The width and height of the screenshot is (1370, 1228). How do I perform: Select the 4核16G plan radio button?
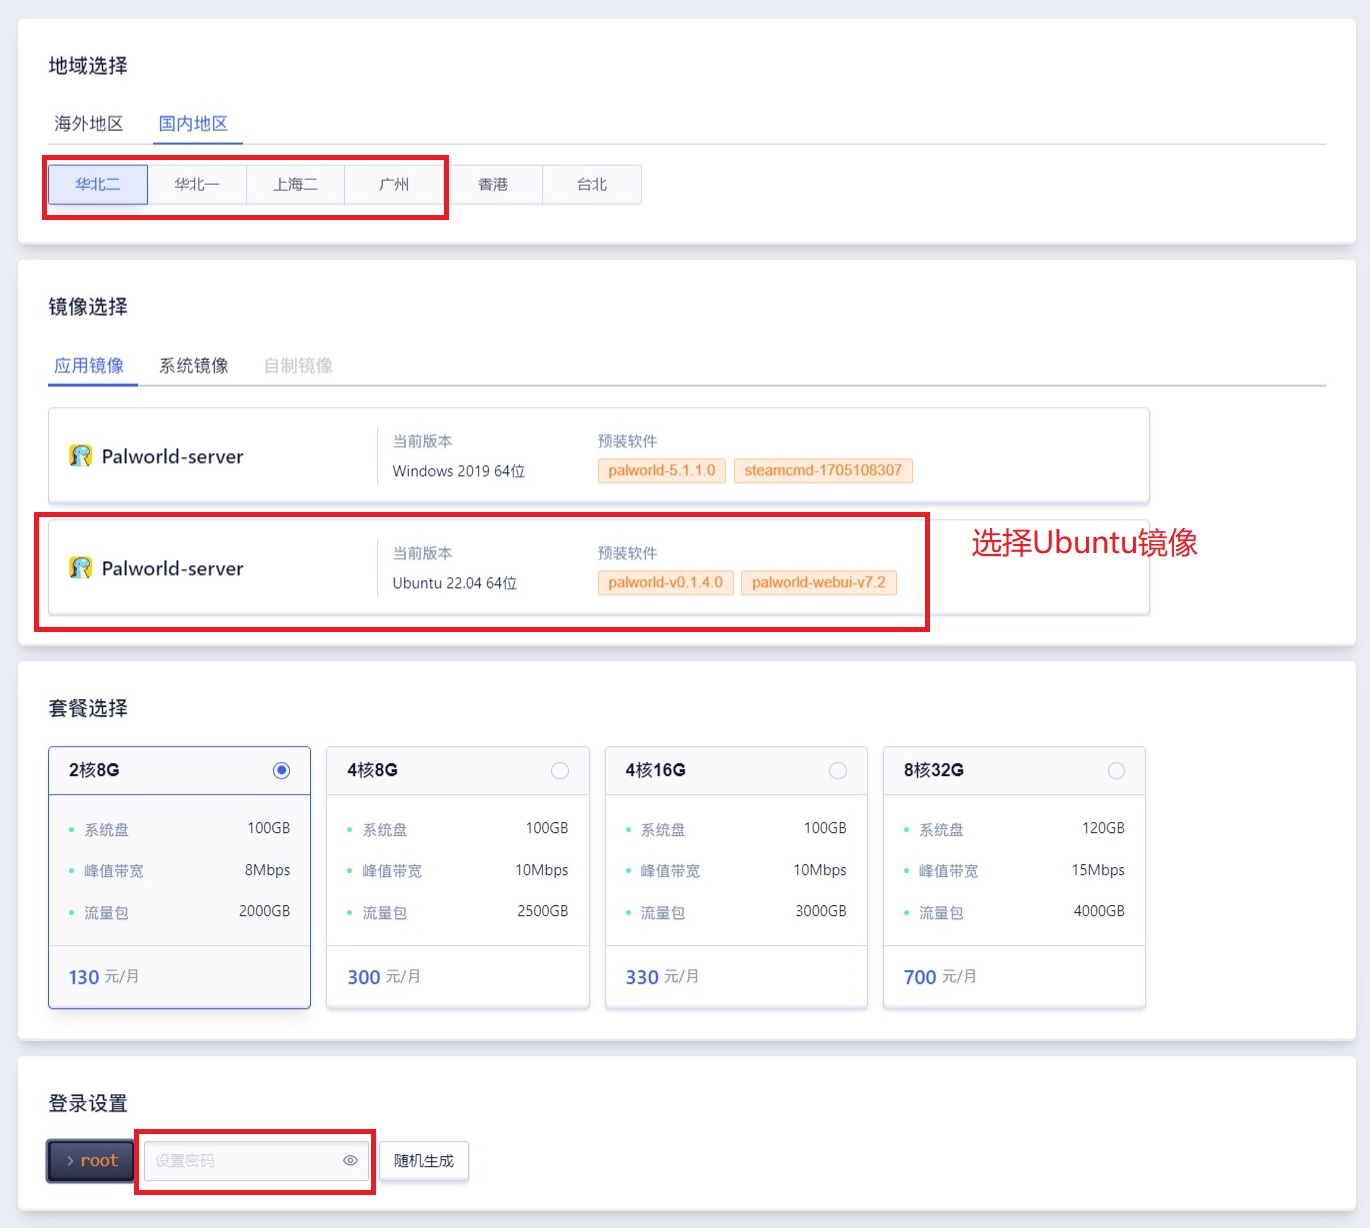pos(838,770)
